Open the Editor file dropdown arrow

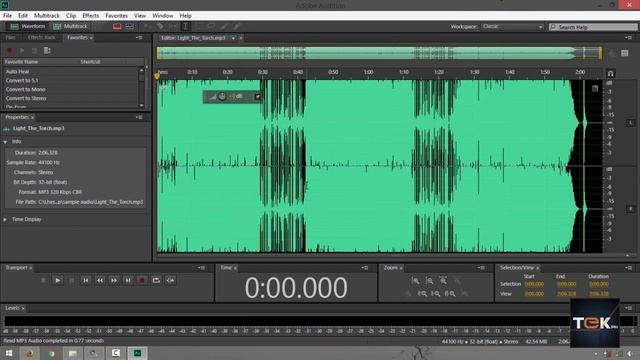click(x=233, y=38)
